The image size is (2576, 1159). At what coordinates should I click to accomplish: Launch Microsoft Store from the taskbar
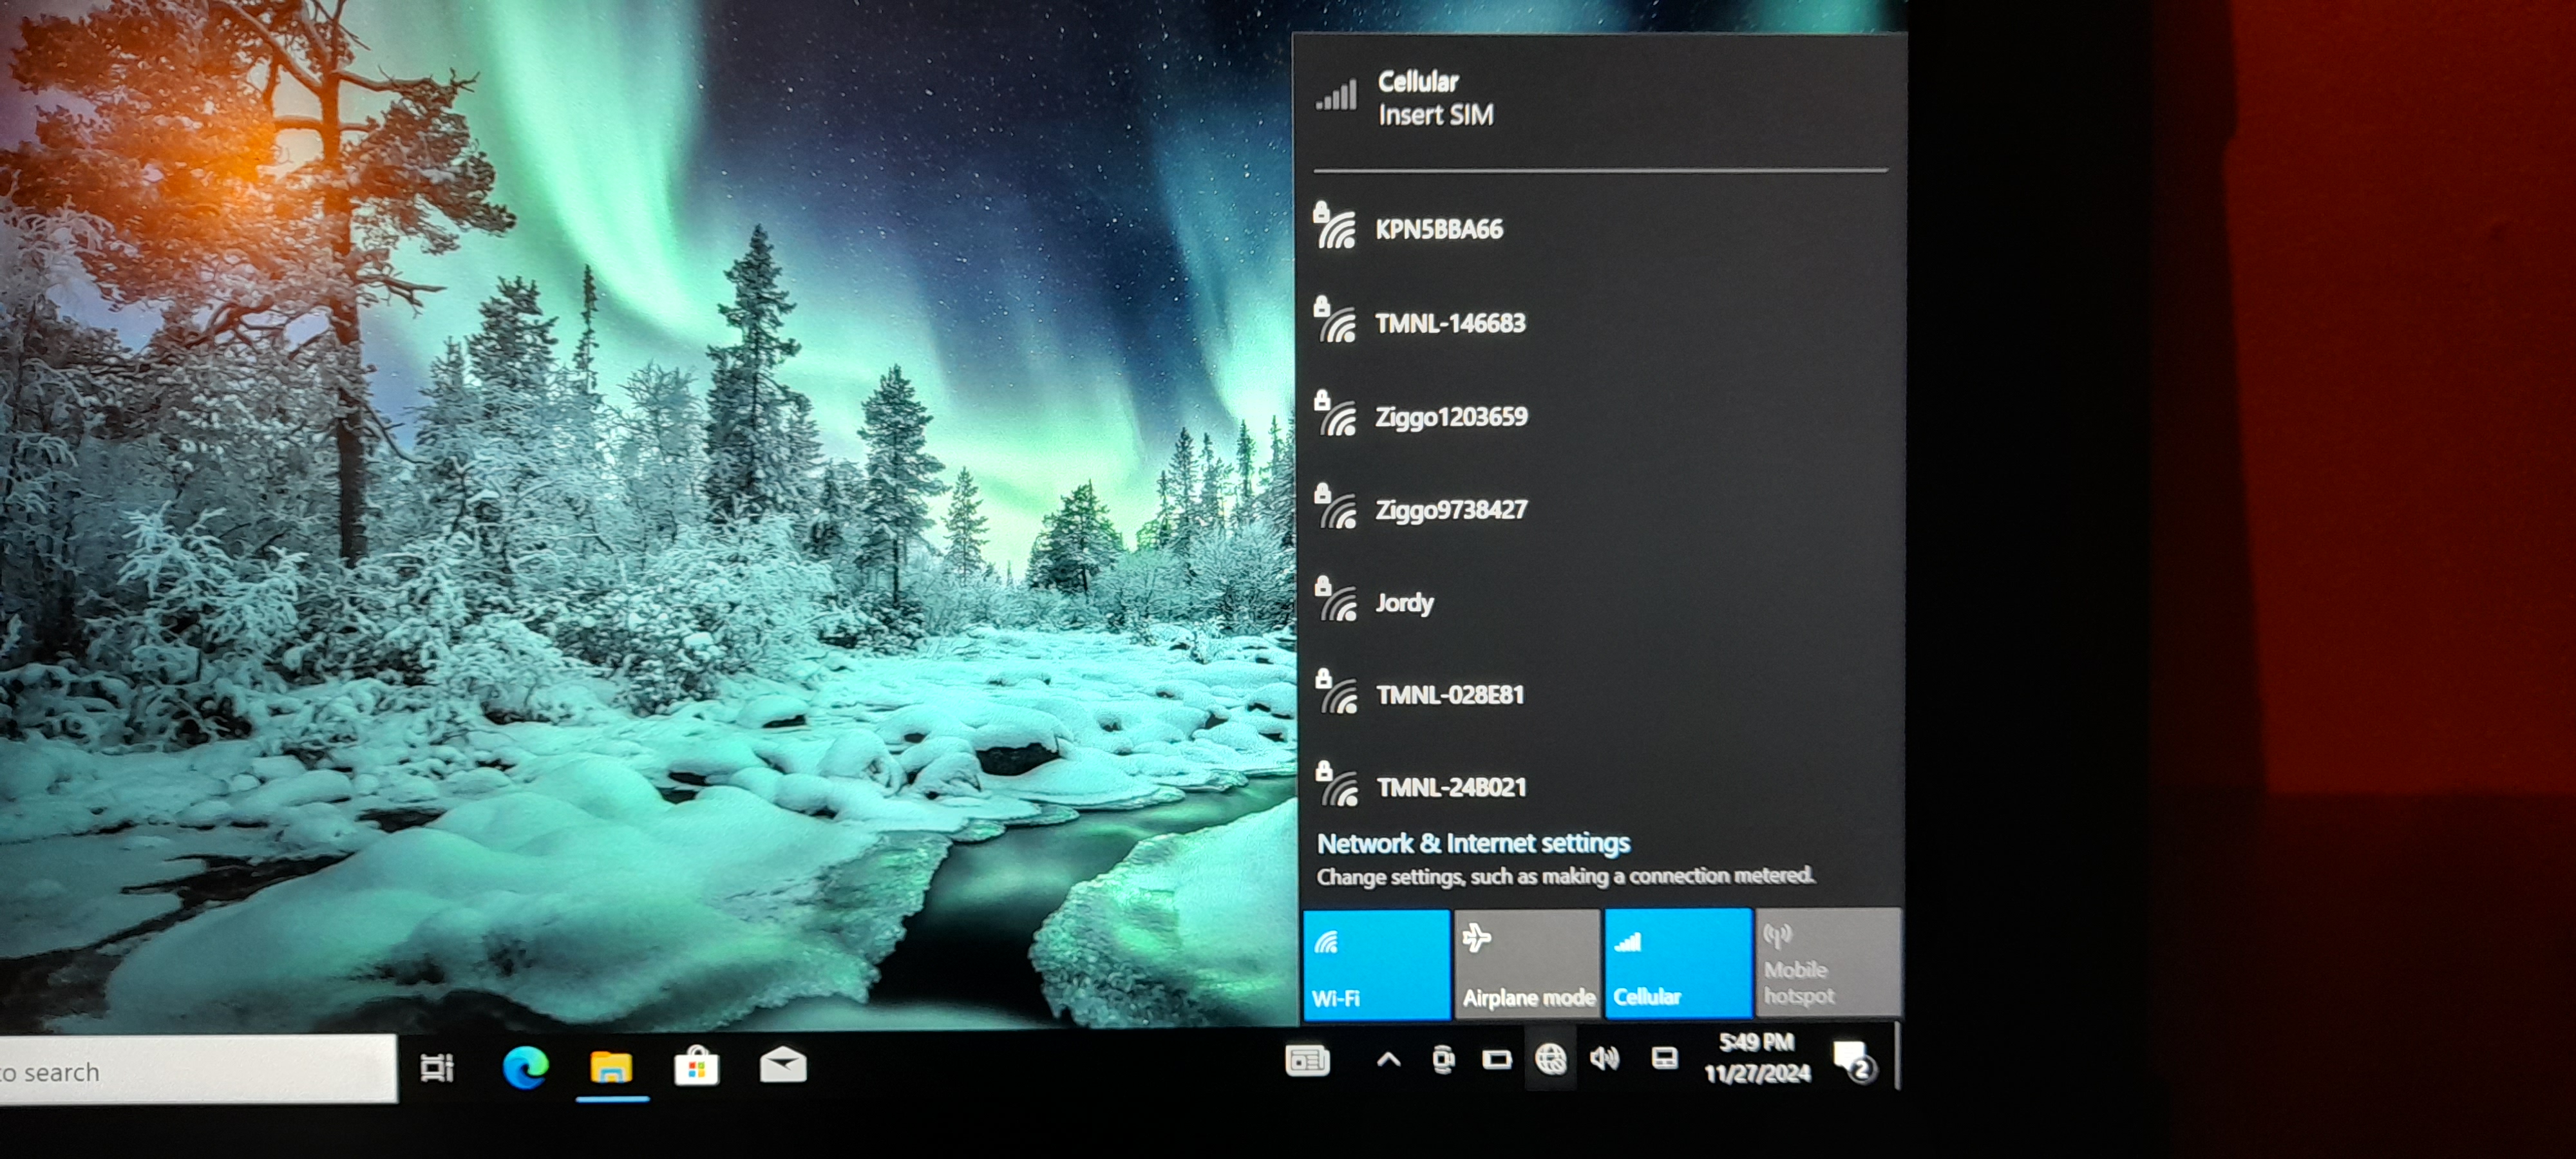(x=697, y=1067)
